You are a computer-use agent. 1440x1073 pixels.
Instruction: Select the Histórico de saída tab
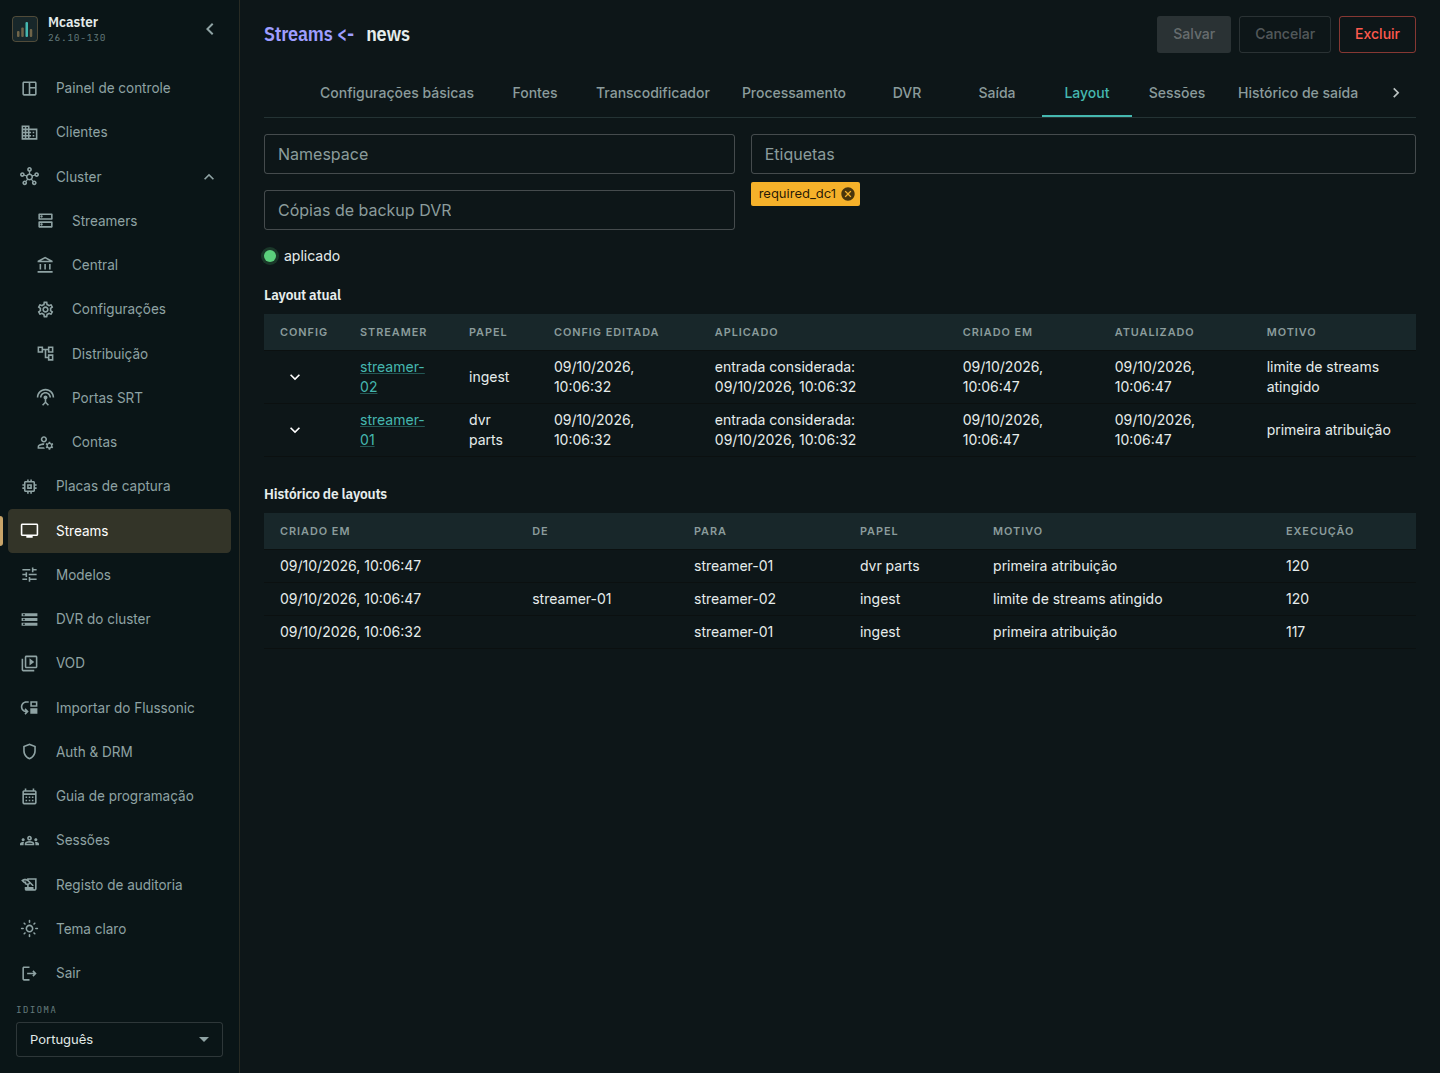[x=1298, y=93]
